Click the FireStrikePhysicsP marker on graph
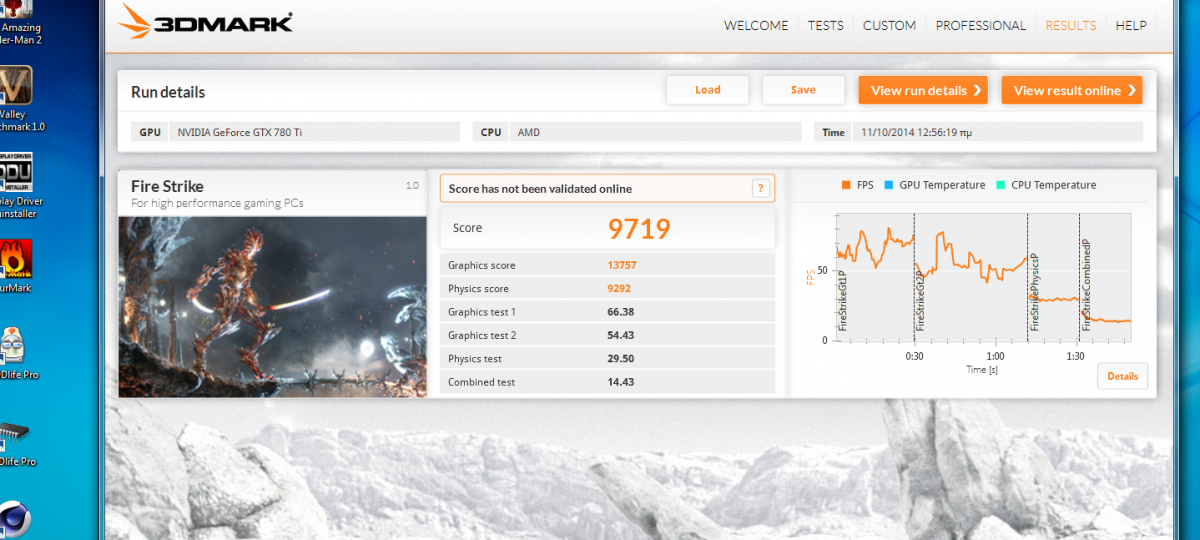Image resolution: width=1200 pixels, height=540 pixels. click(1034, 291)
